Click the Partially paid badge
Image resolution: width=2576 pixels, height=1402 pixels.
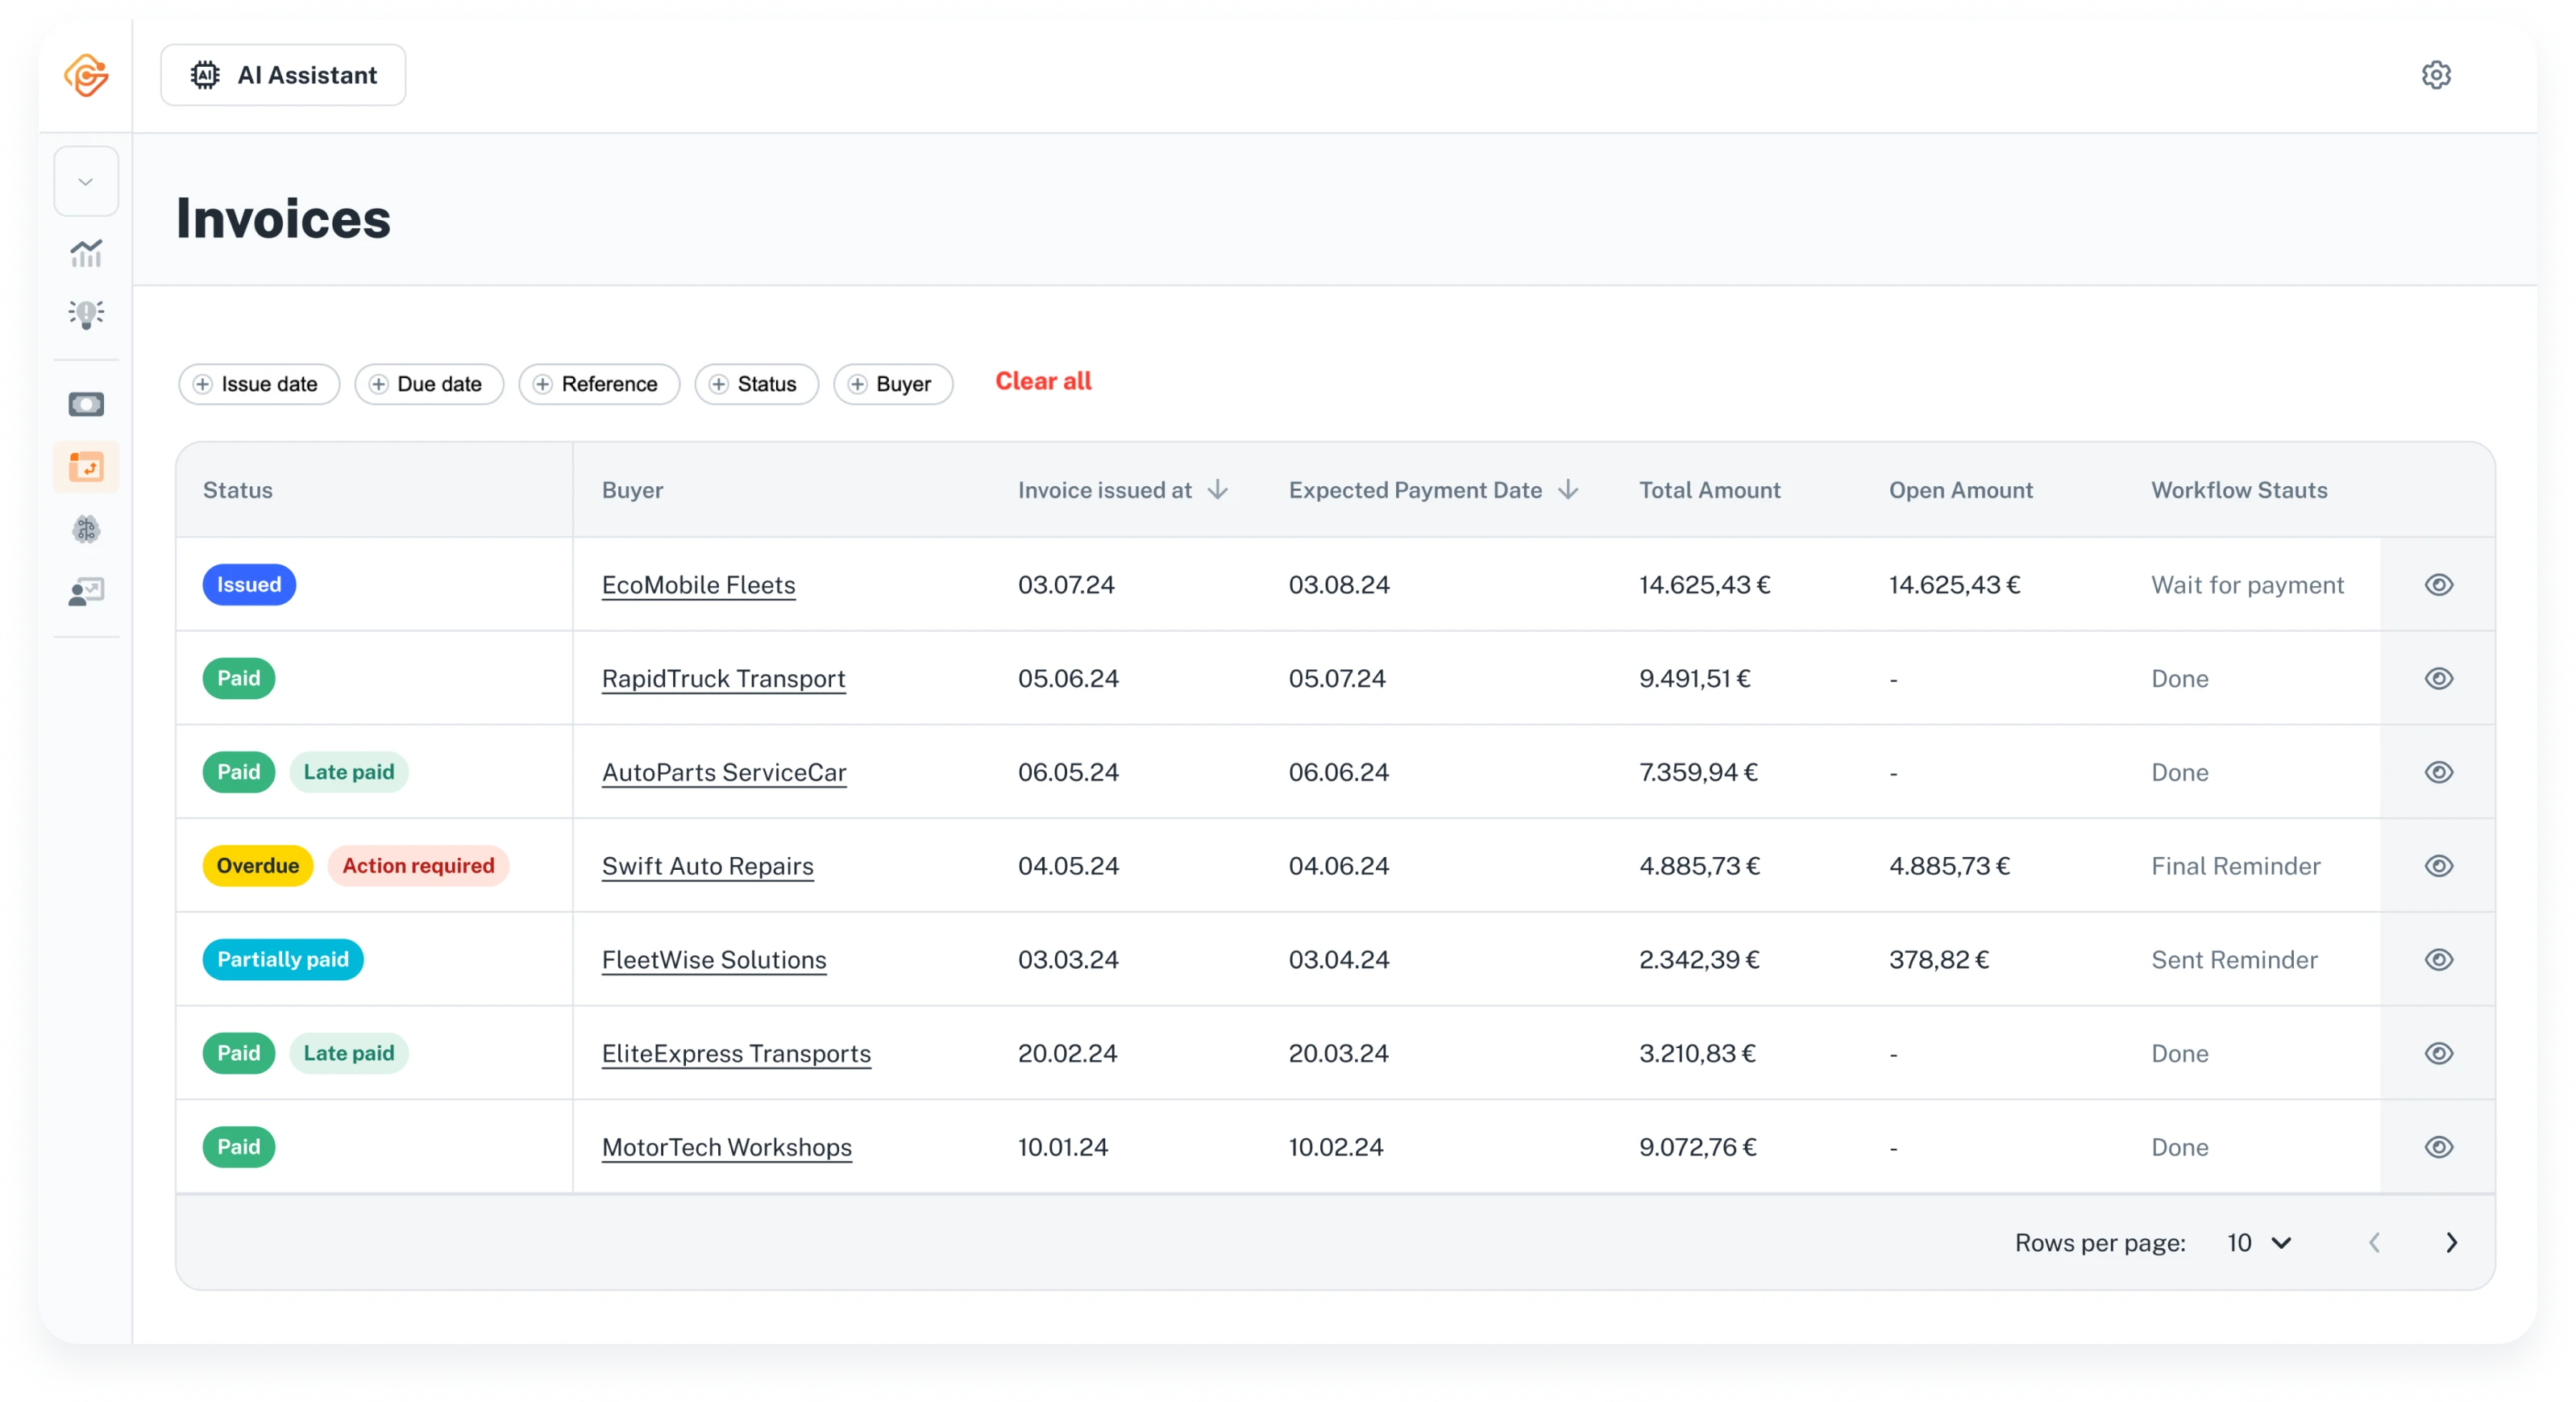pyautogui.click(x=283, y=960)
